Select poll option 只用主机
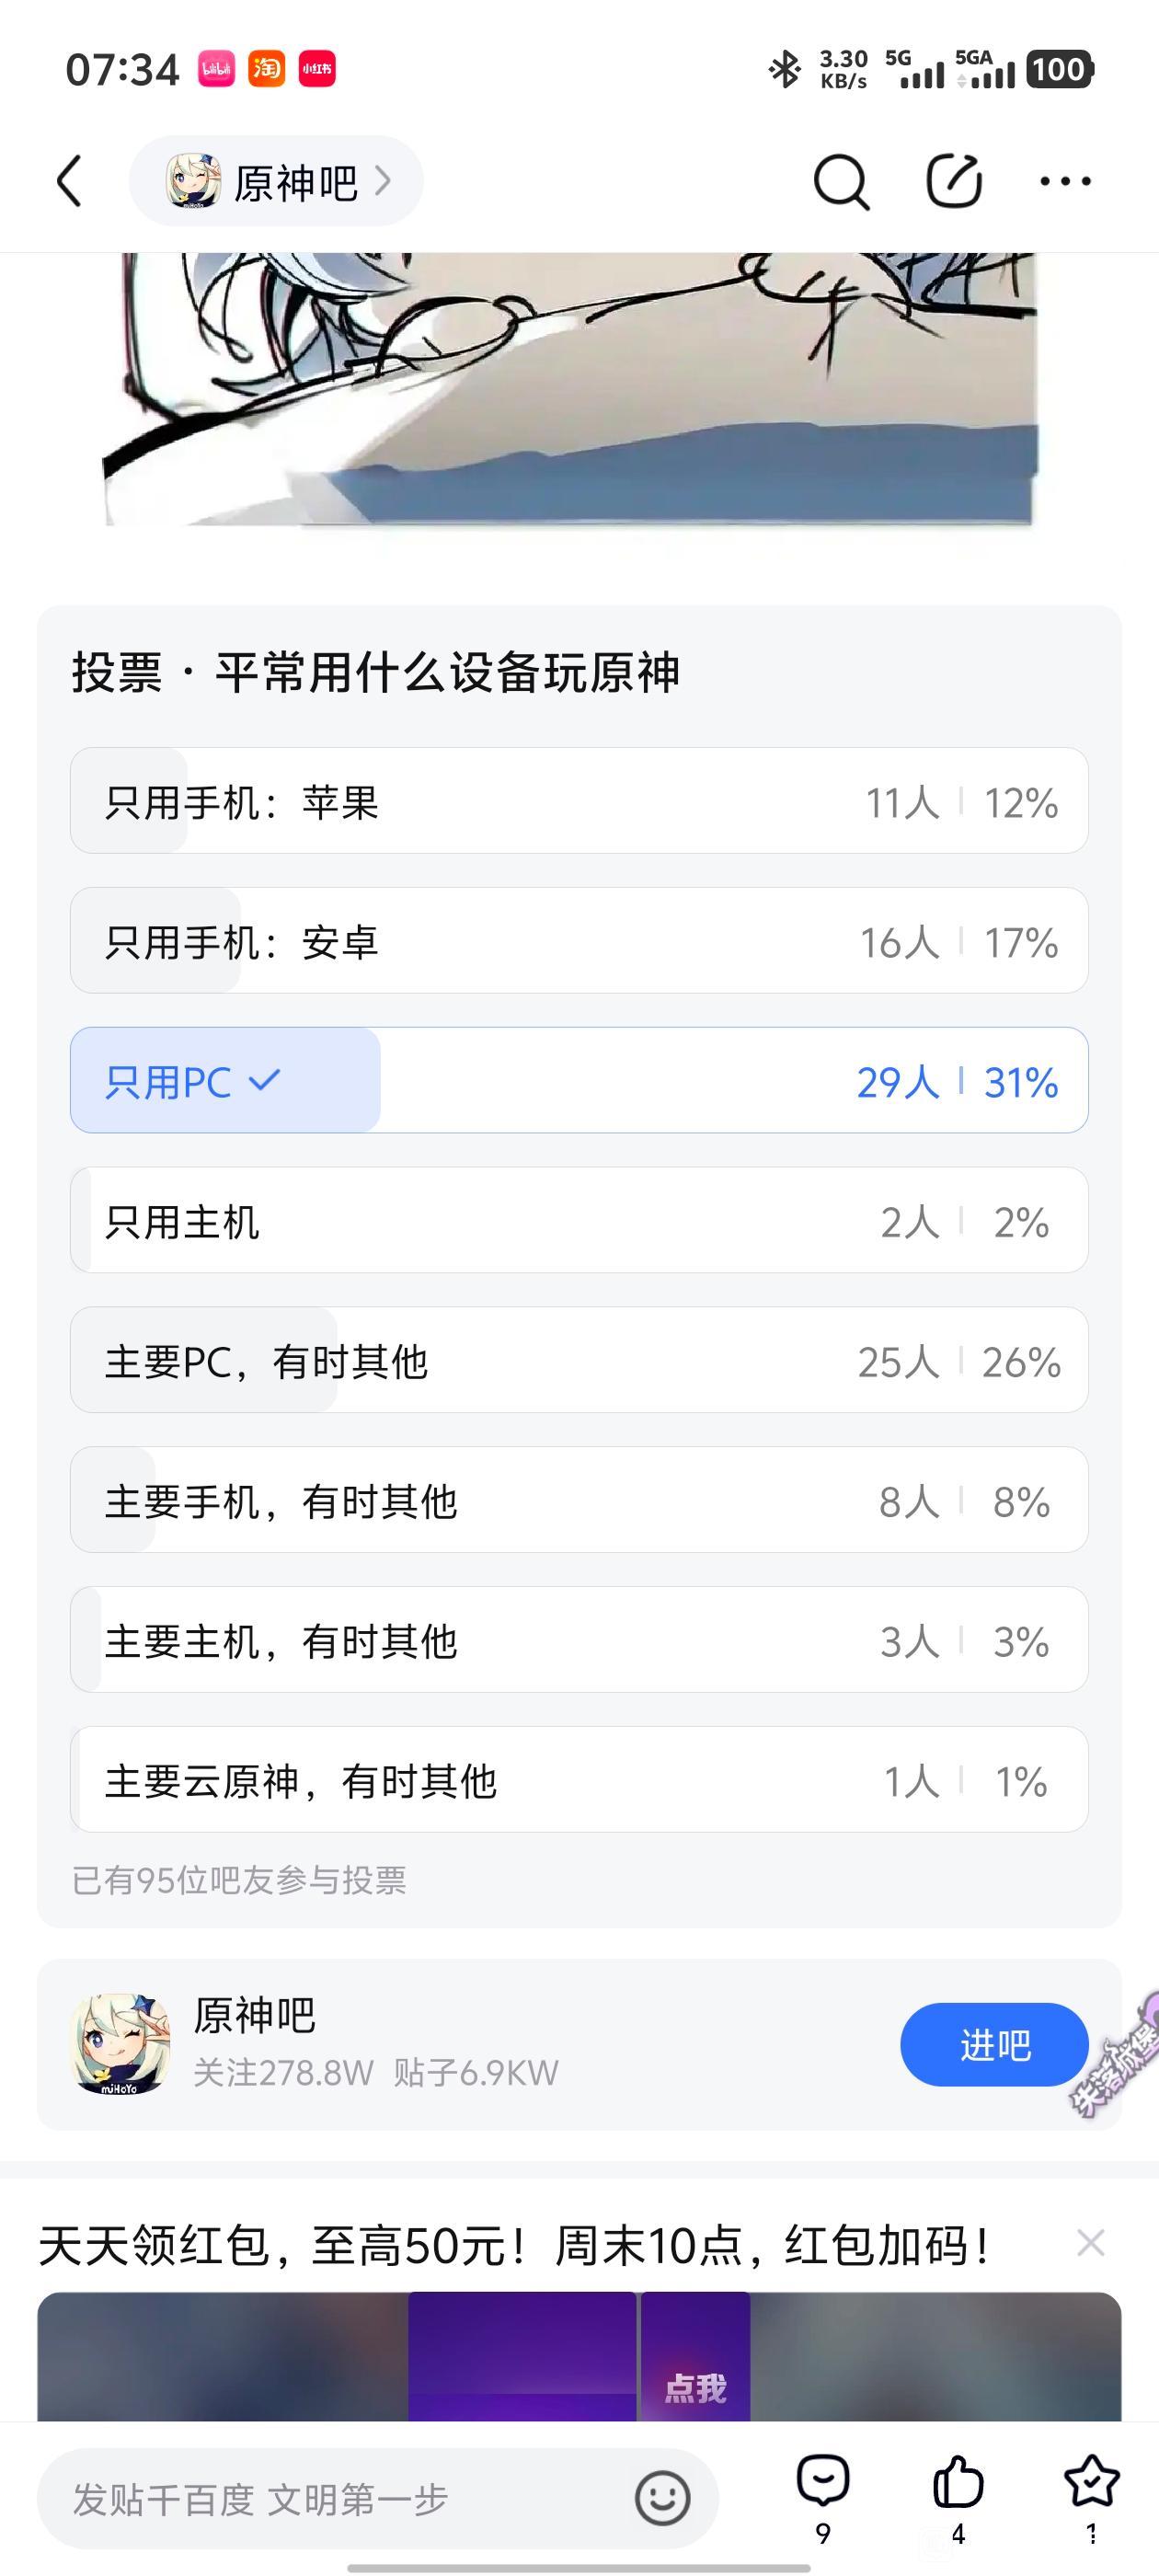 pyautogui.click(x=579, y=1221)
